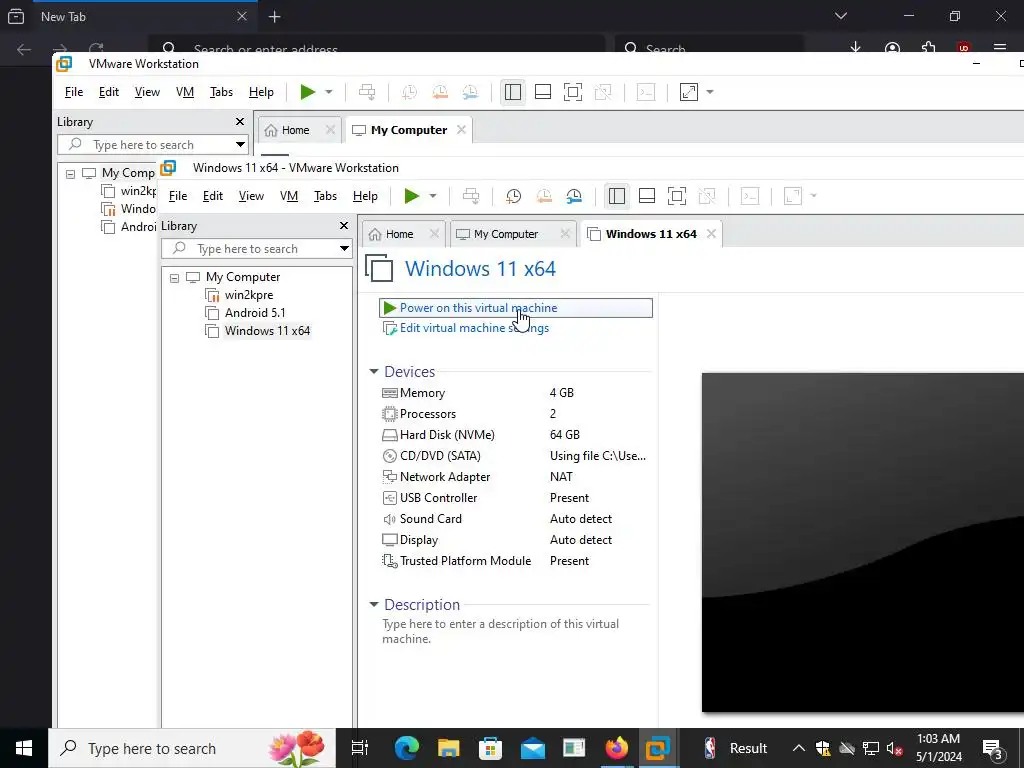Toggle thumbnail bar icon in front window
Viewport: 1024px width, 768px height.
point(647,196)
